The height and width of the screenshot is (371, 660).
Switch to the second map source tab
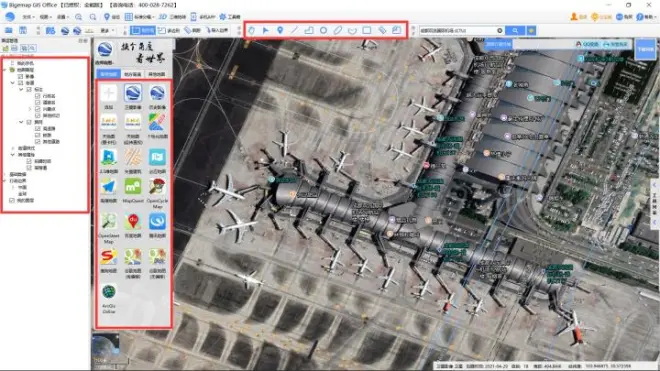point(133,74)
